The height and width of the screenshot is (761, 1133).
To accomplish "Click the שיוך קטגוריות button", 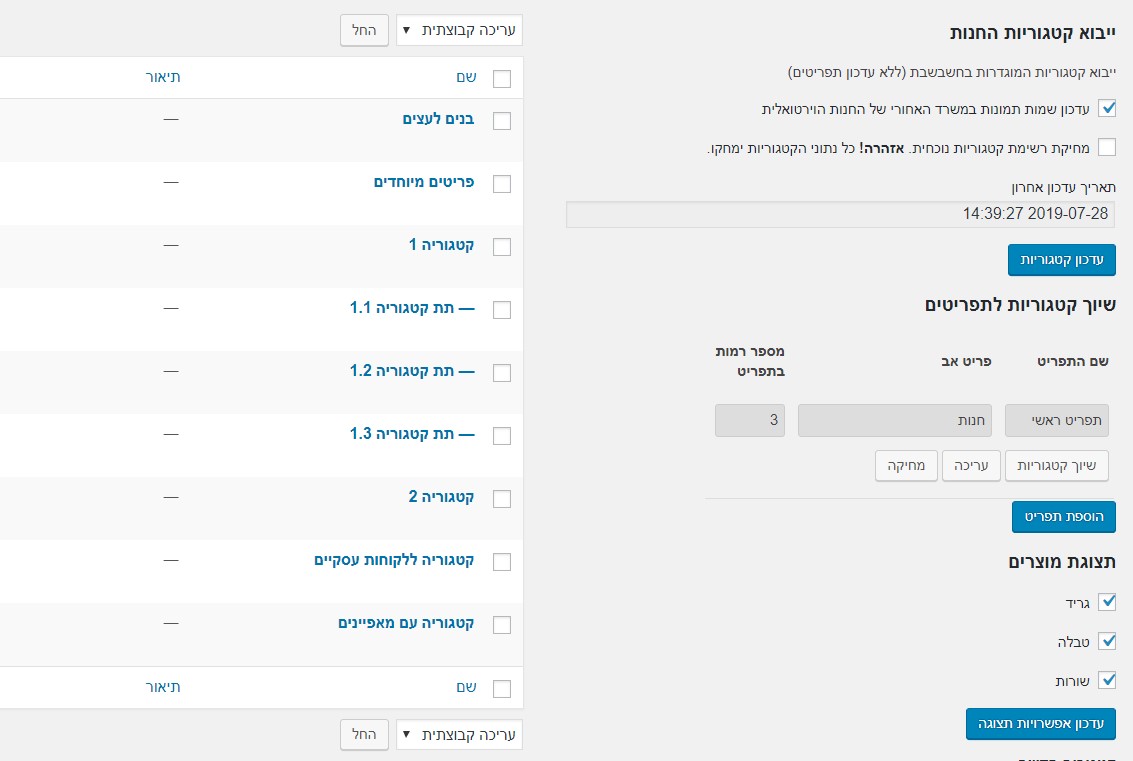I will point(1056,466).
